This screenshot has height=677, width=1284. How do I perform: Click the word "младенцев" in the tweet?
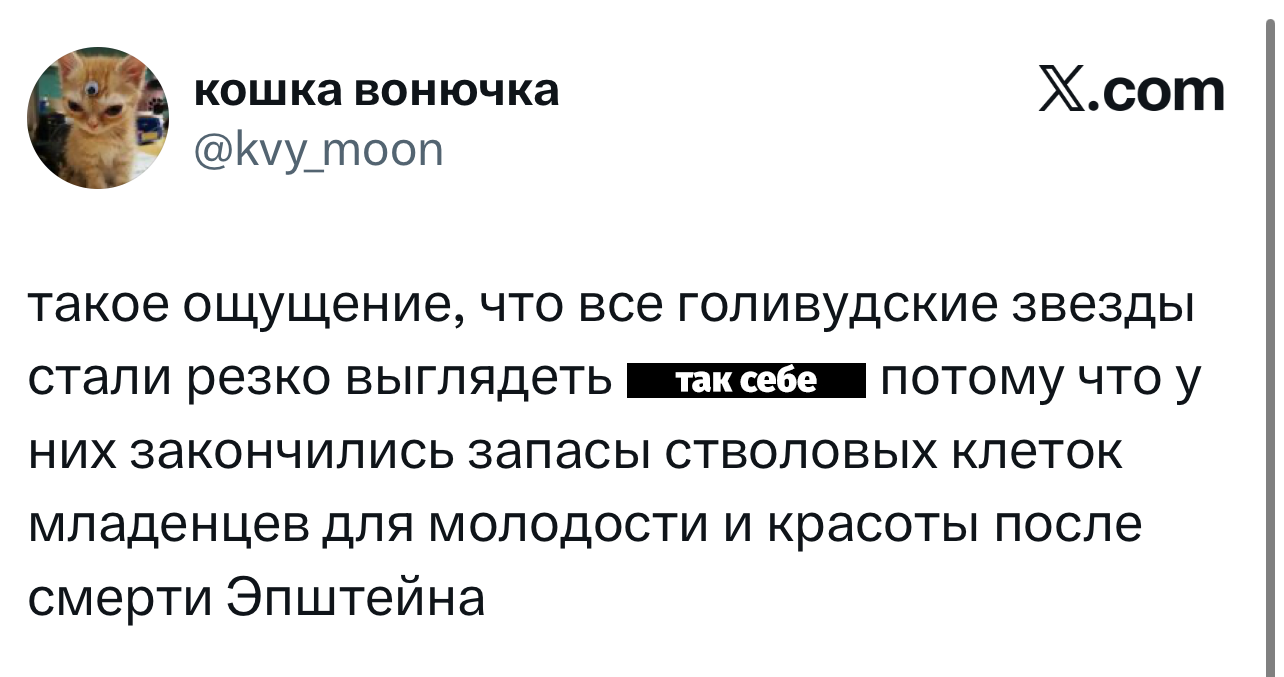click(165, 526)
